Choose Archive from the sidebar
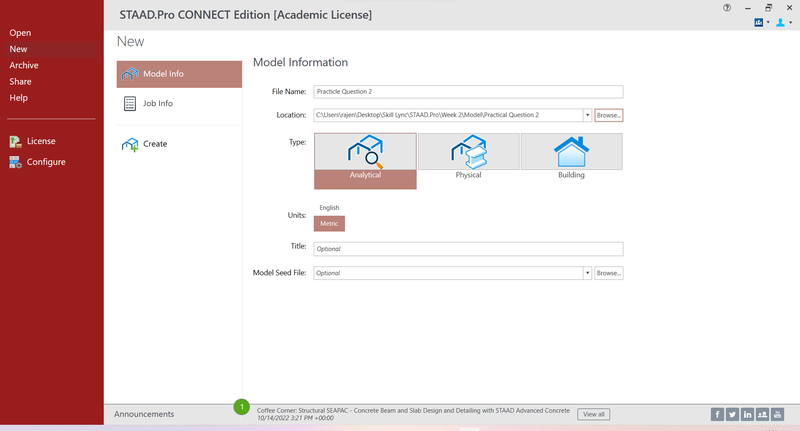Image resolution: width=800 pixels, height=431 pixels. pos(24,65)
